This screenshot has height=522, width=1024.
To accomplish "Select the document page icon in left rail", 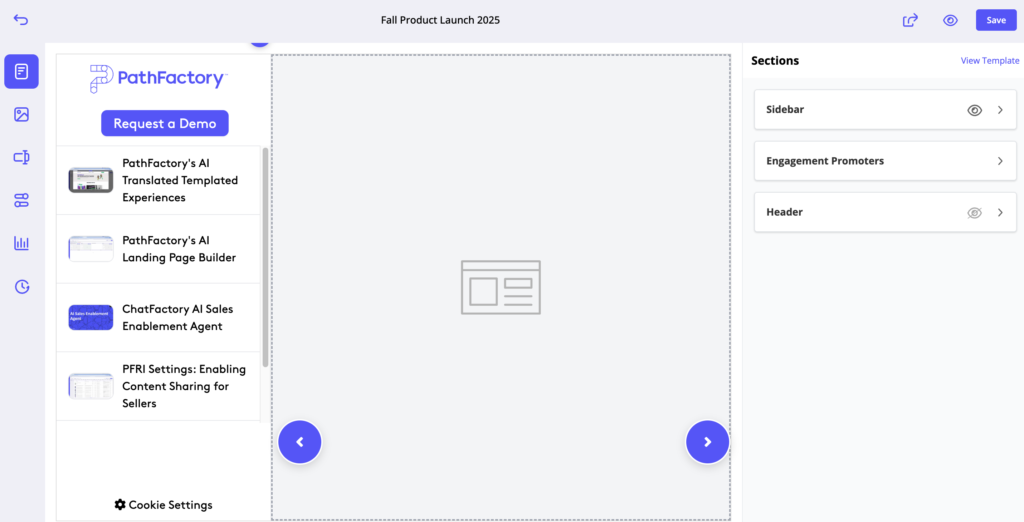I will [21, 71].
